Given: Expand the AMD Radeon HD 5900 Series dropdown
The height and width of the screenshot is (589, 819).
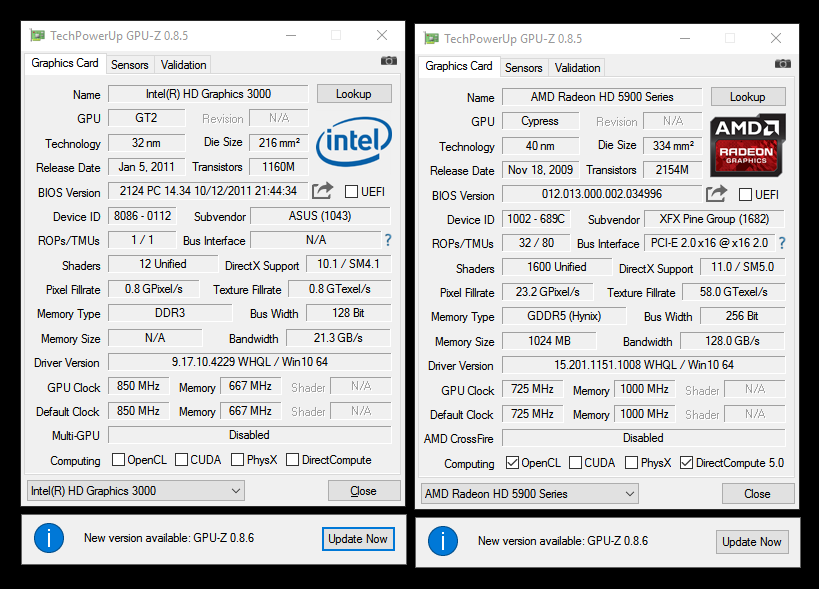Looking at the screenshot, I should pyautogui.click(x=529, y=493).
